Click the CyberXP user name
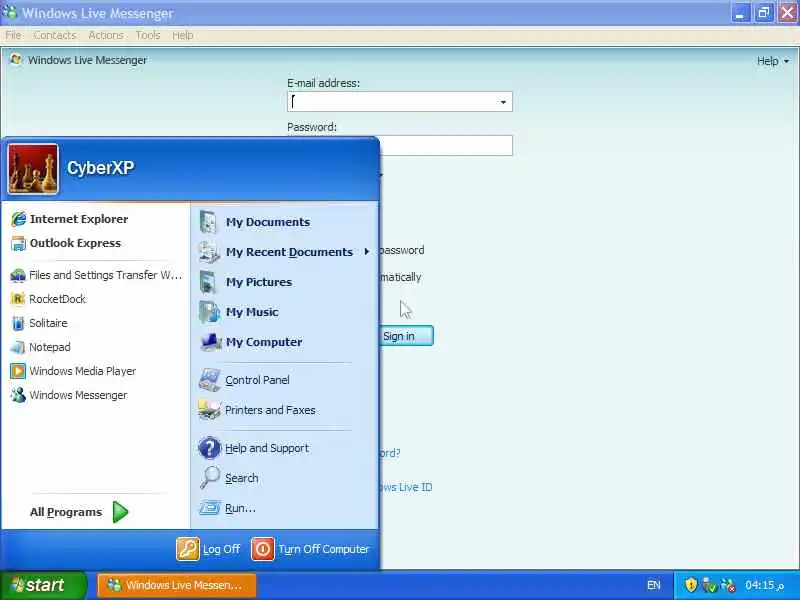 point(101,168)
